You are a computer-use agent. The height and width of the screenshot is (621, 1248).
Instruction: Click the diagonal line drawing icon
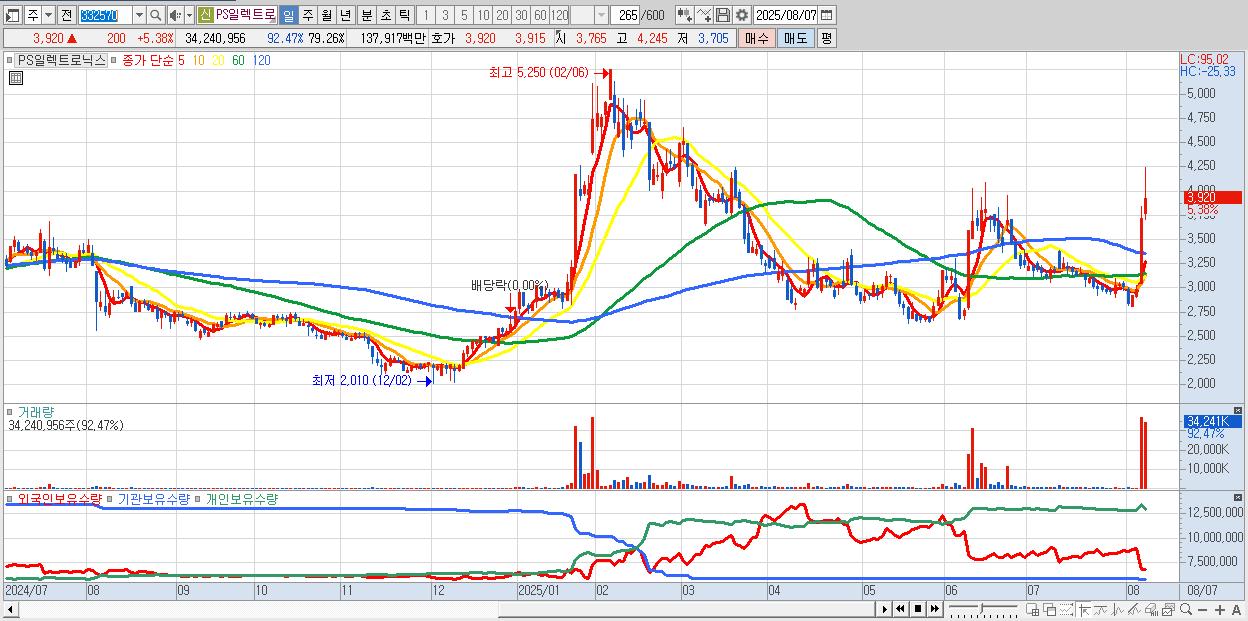[1135, 609]
